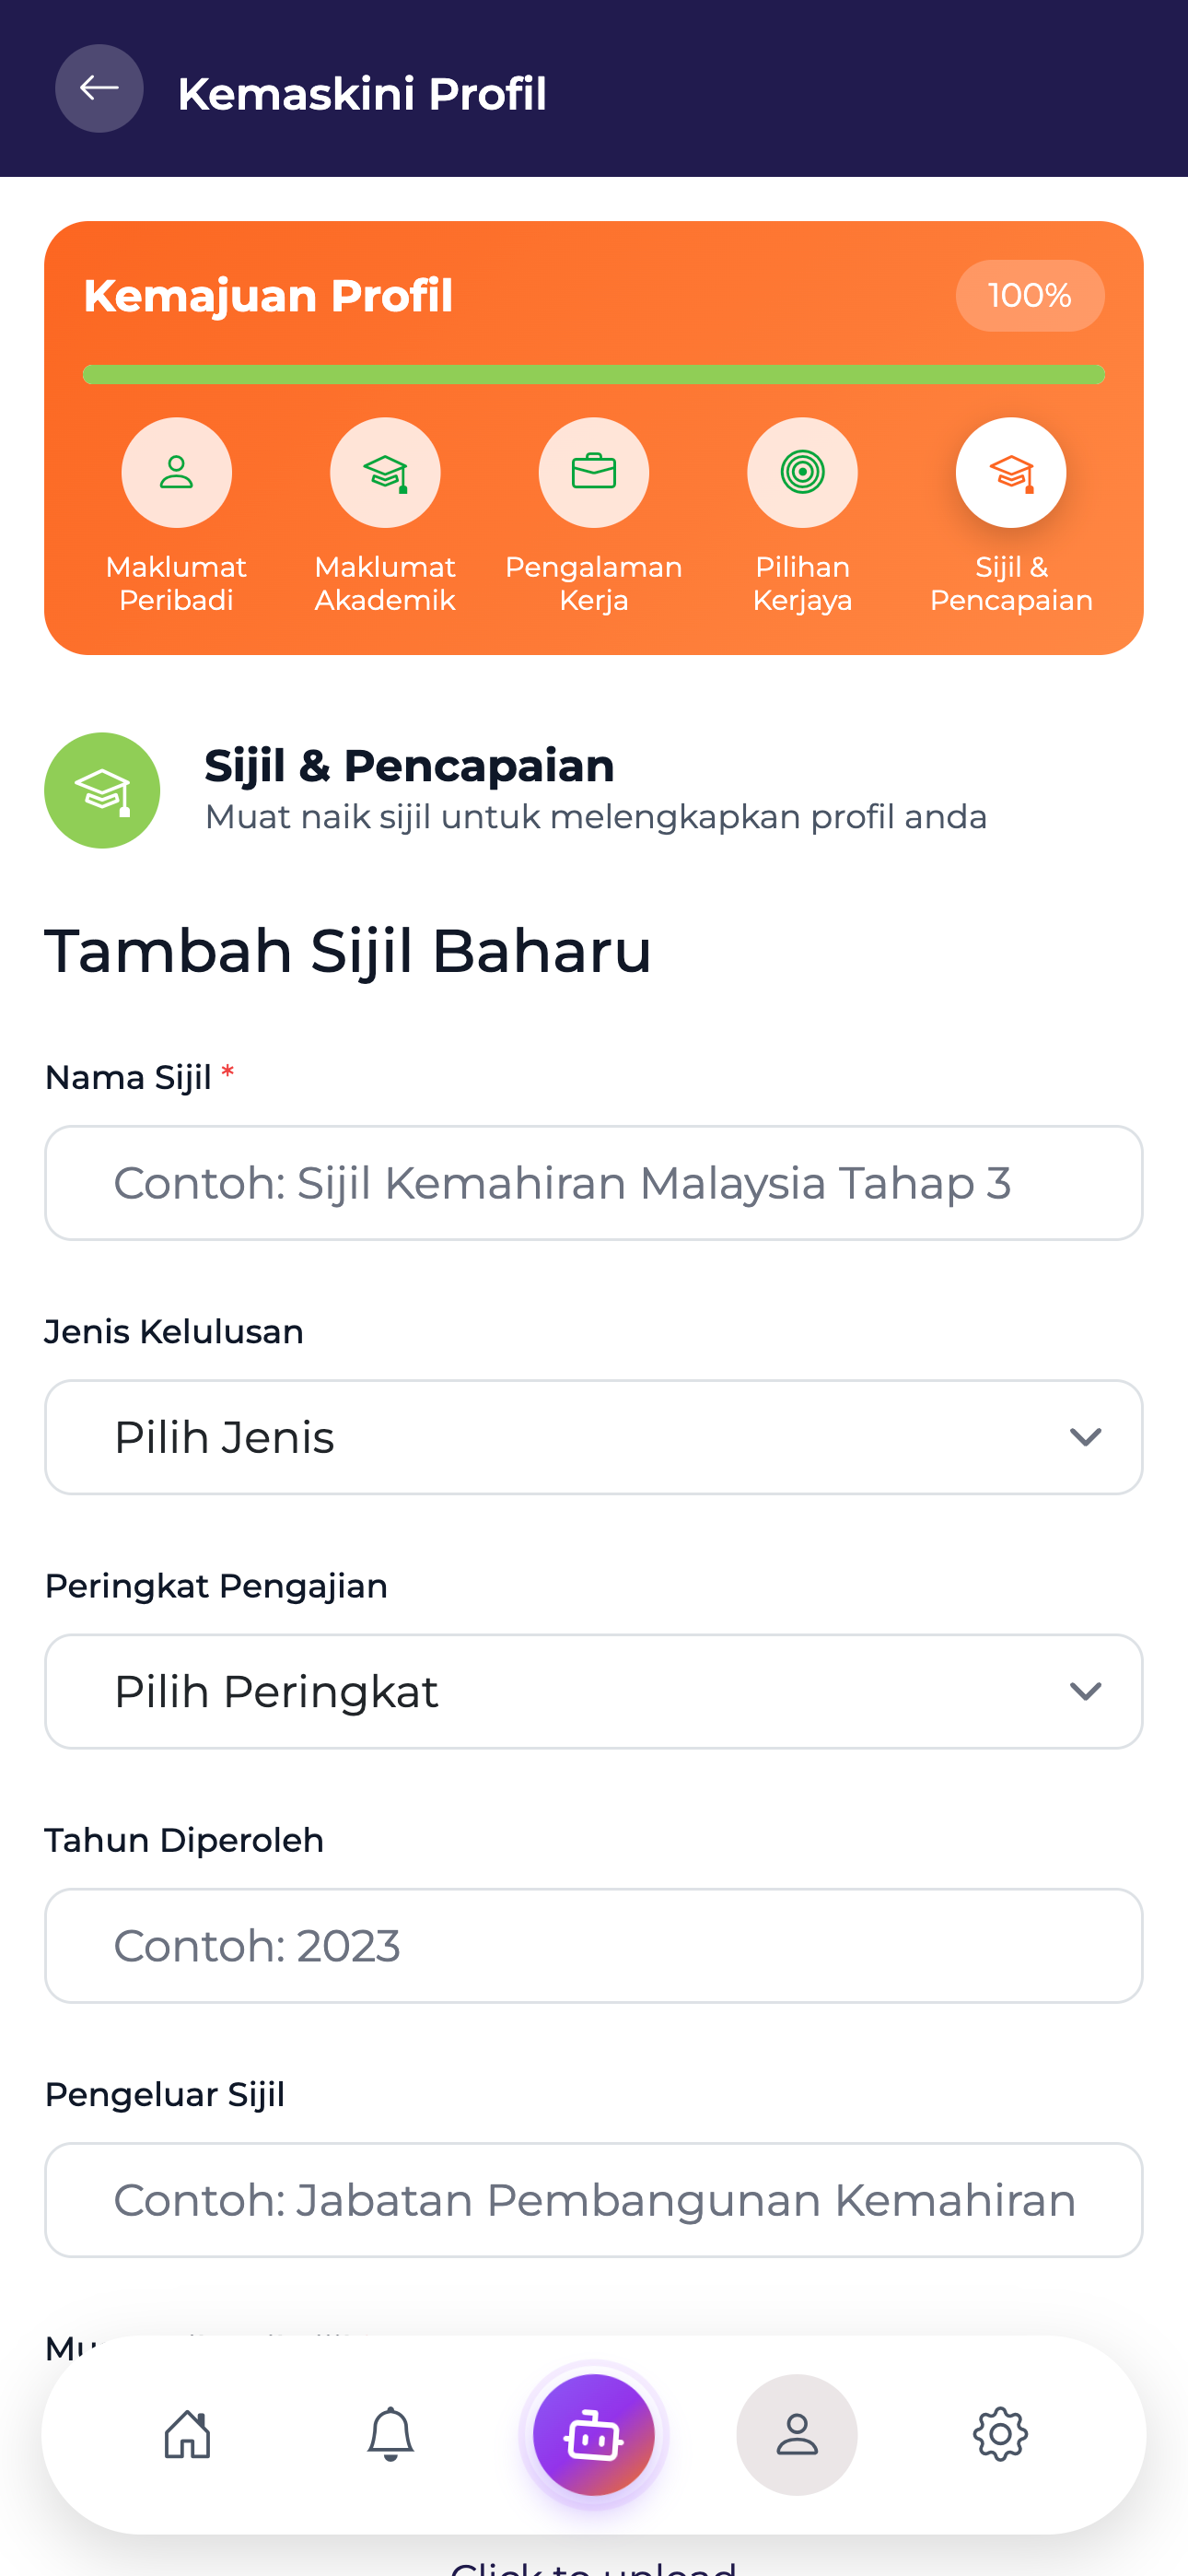Screen dimensions: 1188x2576
Task: Open the home icon in bottom bar
Action: point(188,2434)
